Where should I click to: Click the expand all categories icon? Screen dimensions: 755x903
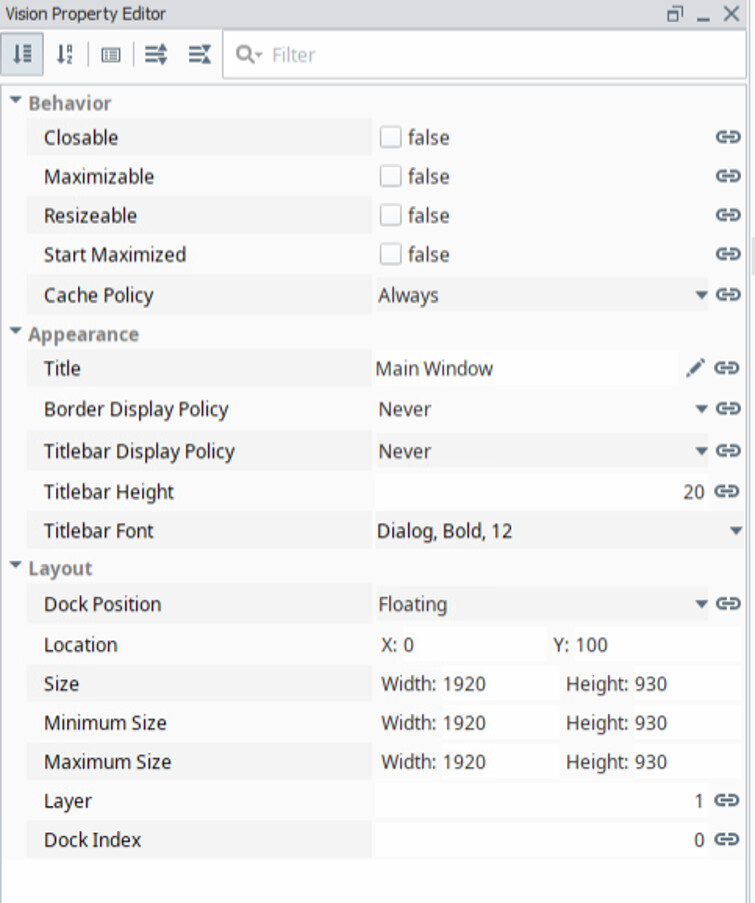(x=155, y=55)
